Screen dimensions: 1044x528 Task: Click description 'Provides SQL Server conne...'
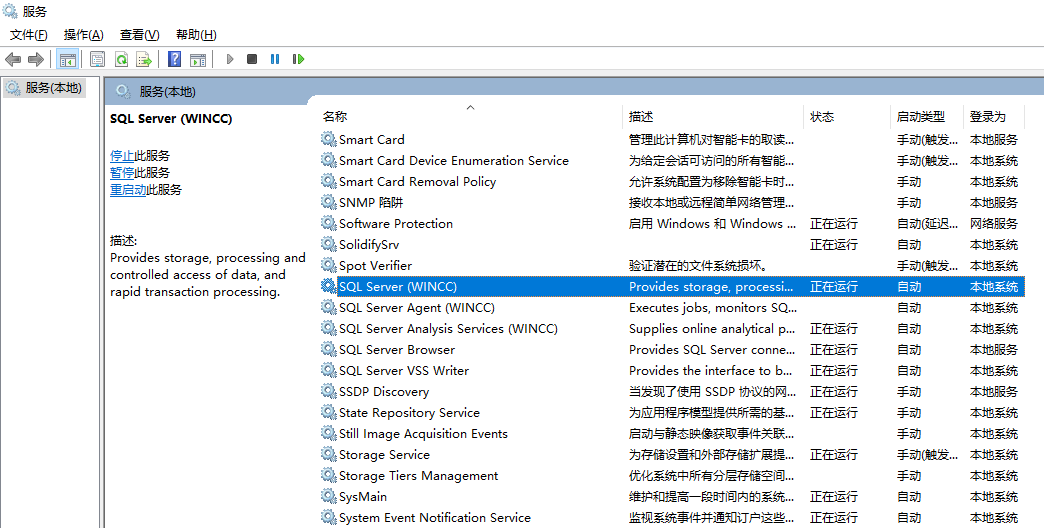coord(712,350)
